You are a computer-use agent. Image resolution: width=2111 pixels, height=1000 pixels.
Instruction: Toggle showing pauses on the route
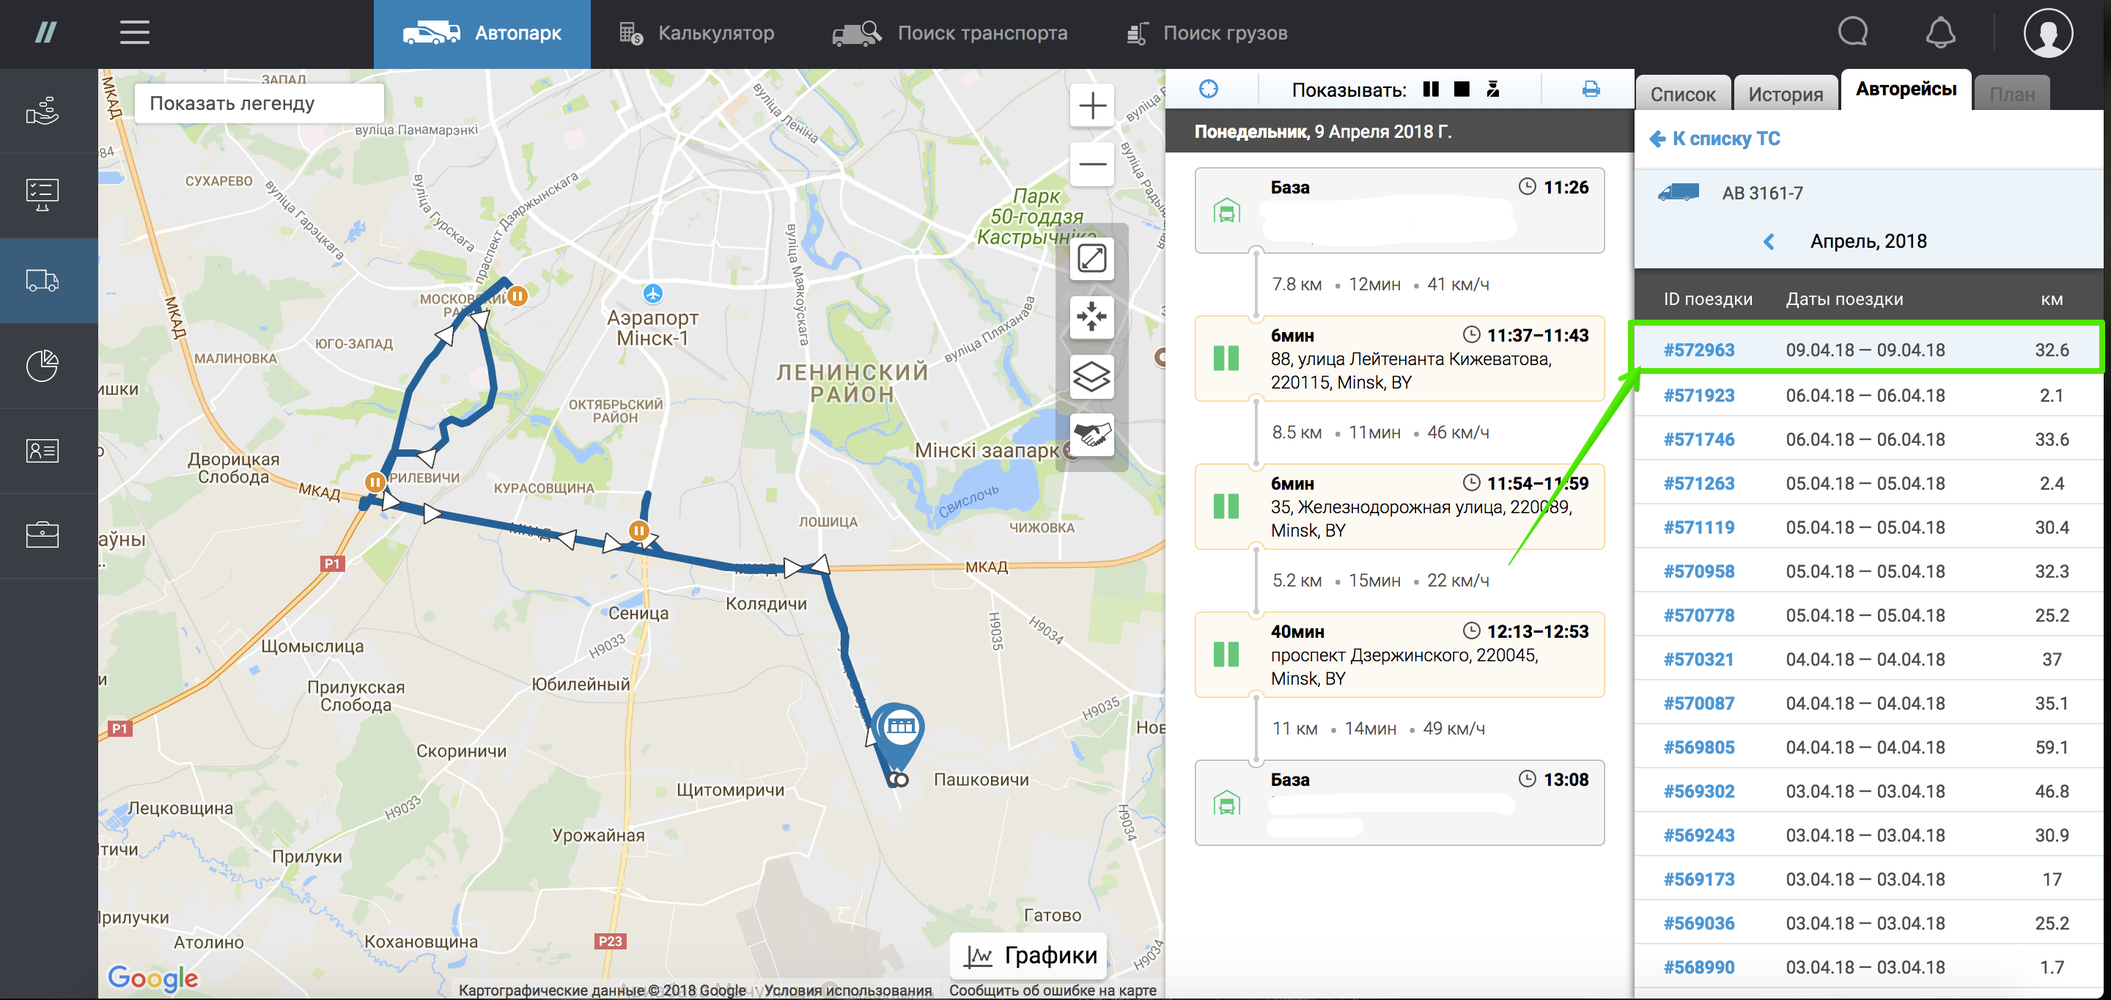[1431, 90]
